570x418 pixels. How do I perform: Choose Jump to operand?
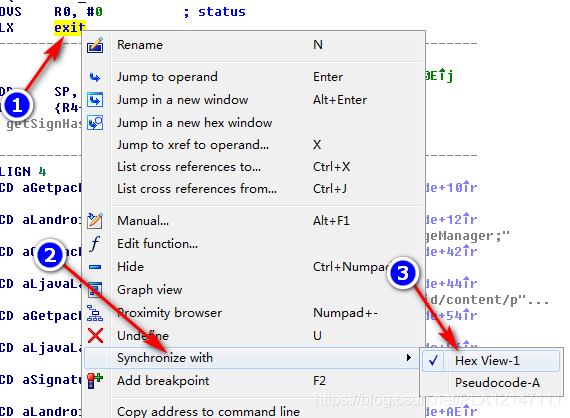[x=253, y=77]
